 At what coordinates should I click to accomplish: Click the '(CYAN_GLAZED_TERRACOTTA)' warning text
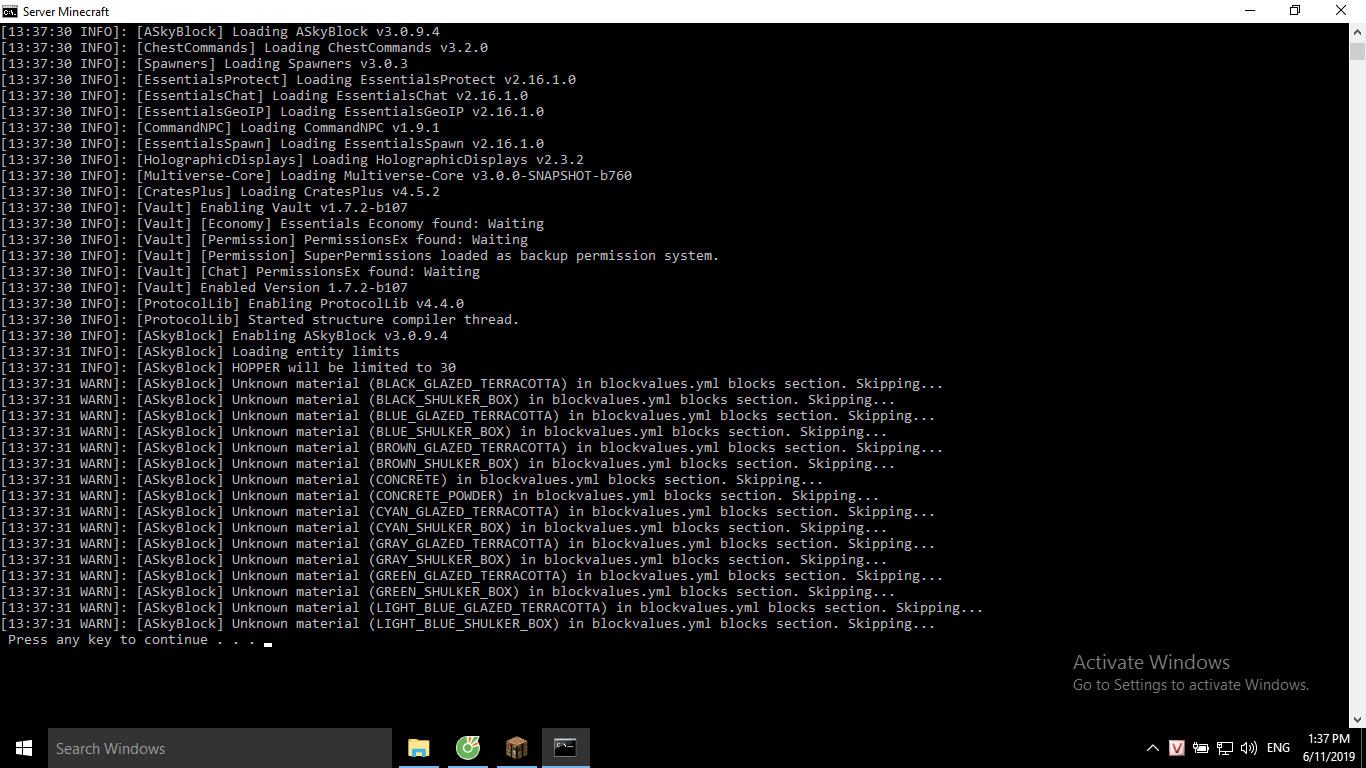point(464,512)
